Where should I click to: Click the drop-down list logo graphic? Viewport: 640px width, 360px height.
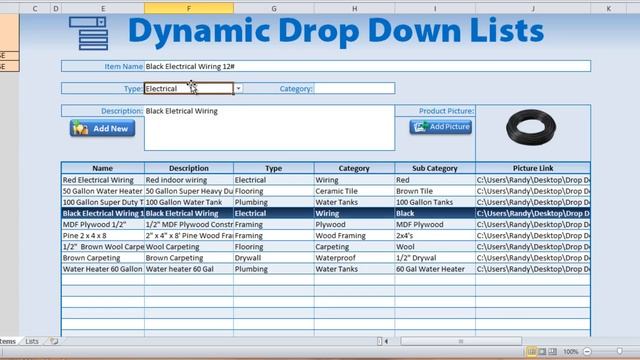coord(89,33)
